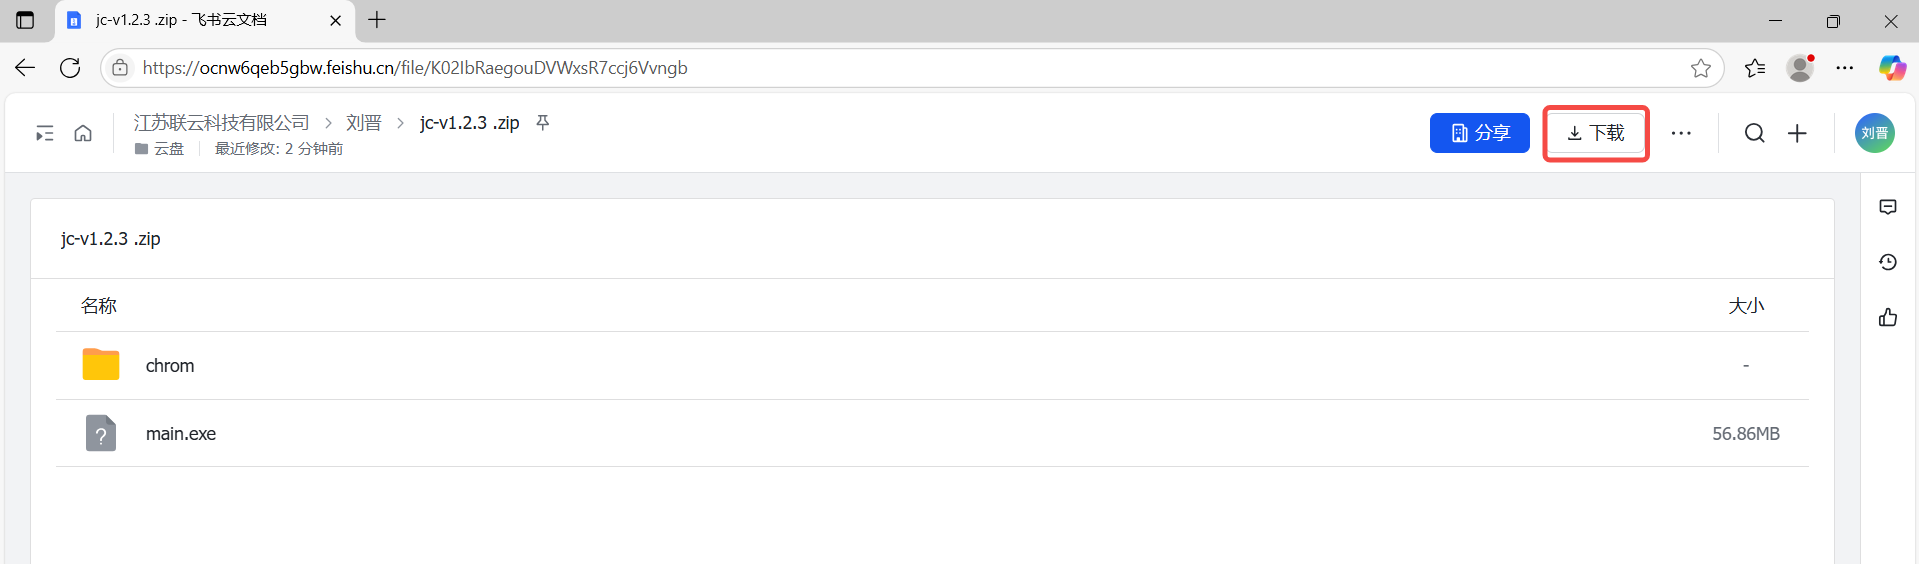Create new item with plus icon

(x=1797, y=133)
